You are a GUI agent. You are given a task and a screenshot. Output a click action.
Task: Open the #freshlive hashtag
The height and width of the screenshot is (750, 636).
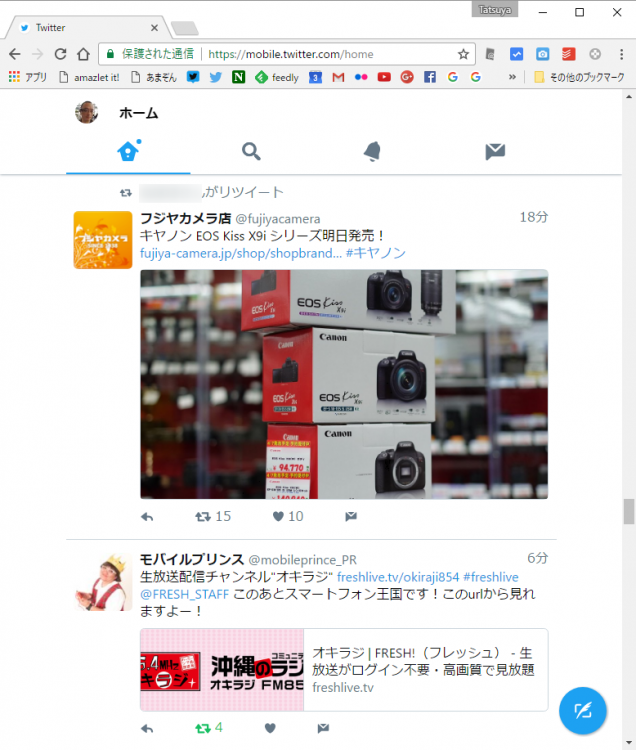coord(491,577)
